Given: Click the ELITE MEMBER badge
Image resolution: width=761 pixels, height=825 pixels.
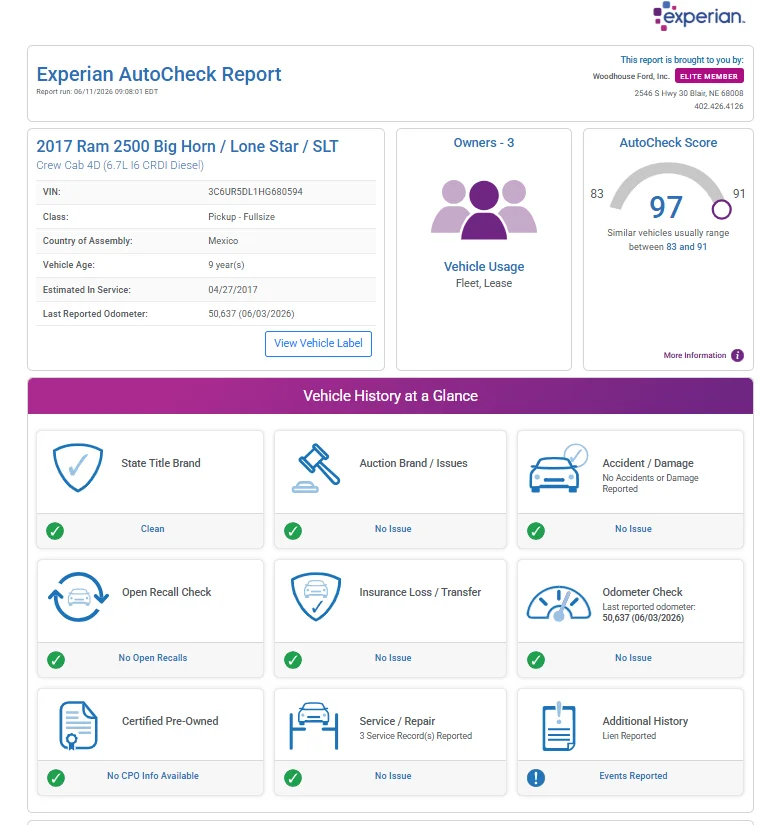Looking at the screenshot, I should 709,76.
